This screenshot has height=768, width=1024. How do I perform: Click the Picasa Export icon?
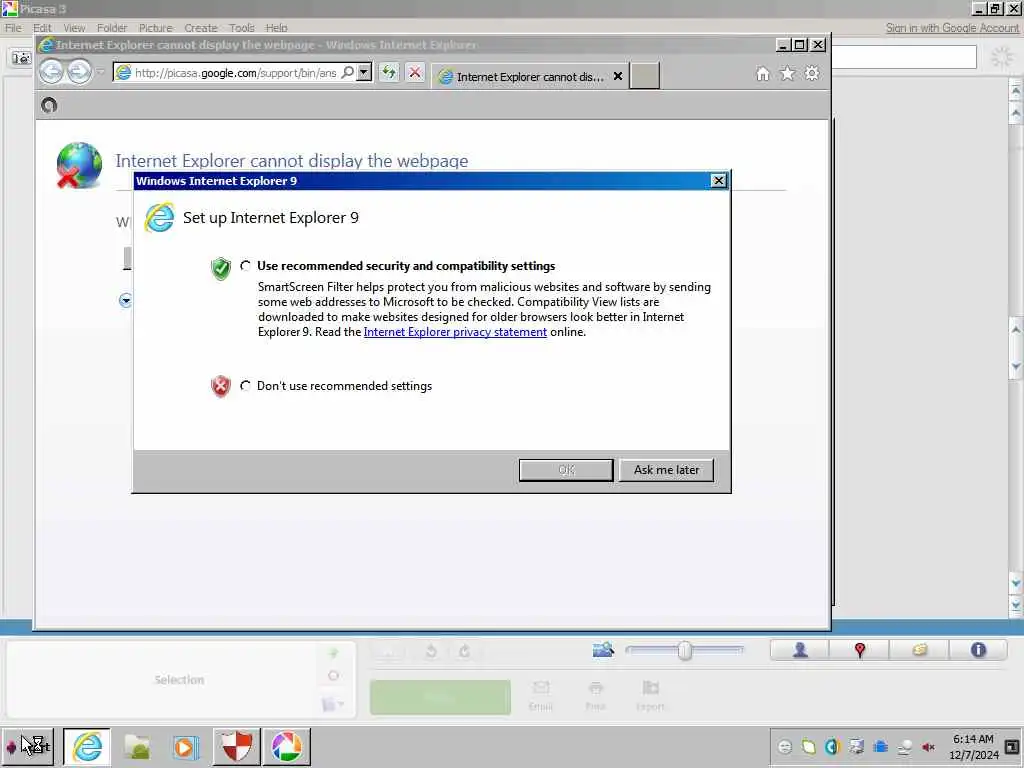pyautogui.click(x=650, y=696)
